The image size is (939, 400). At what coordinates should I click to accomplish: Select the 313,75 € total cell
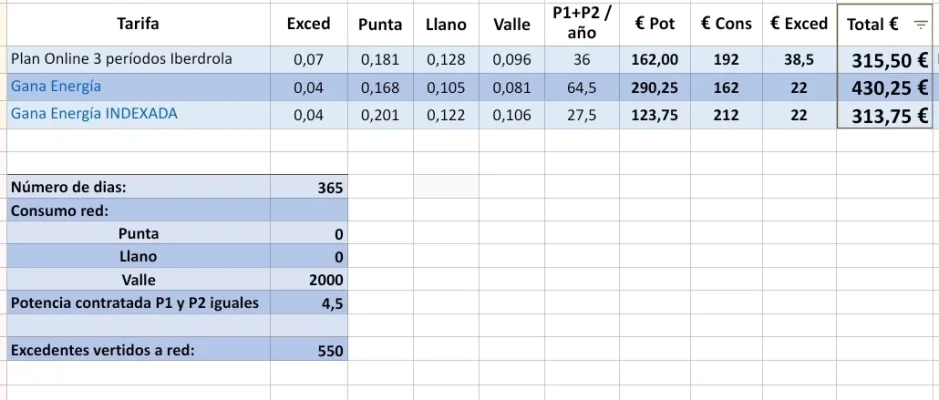click(x=885, y=114)
